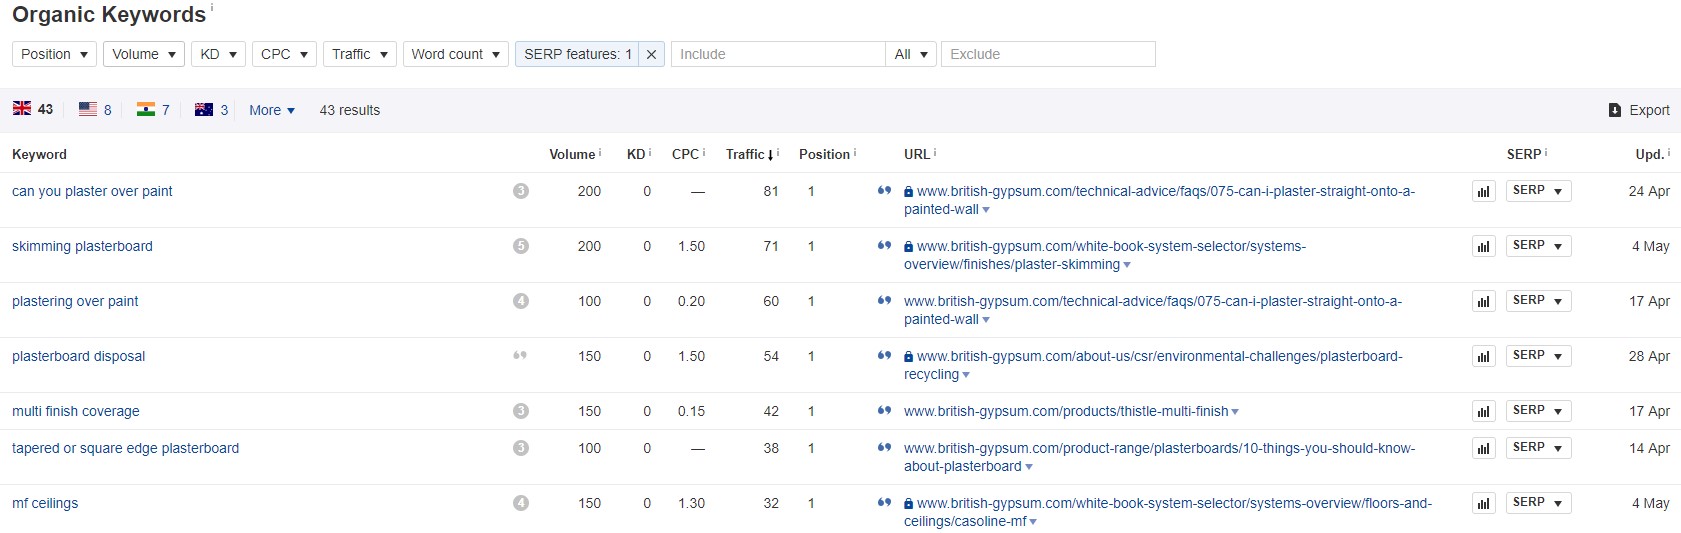
Task: Click the Exclude keywords input field
Action: pos(1047,54)
